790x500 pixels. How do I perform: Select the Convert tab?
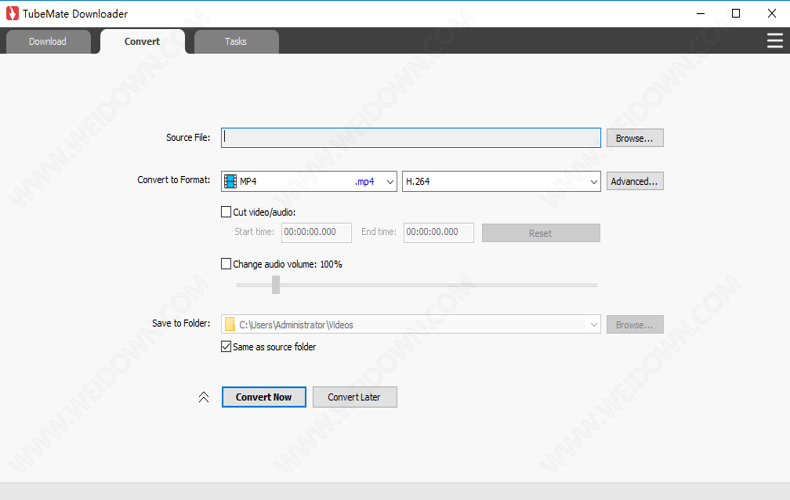click(x=142, y=41)
